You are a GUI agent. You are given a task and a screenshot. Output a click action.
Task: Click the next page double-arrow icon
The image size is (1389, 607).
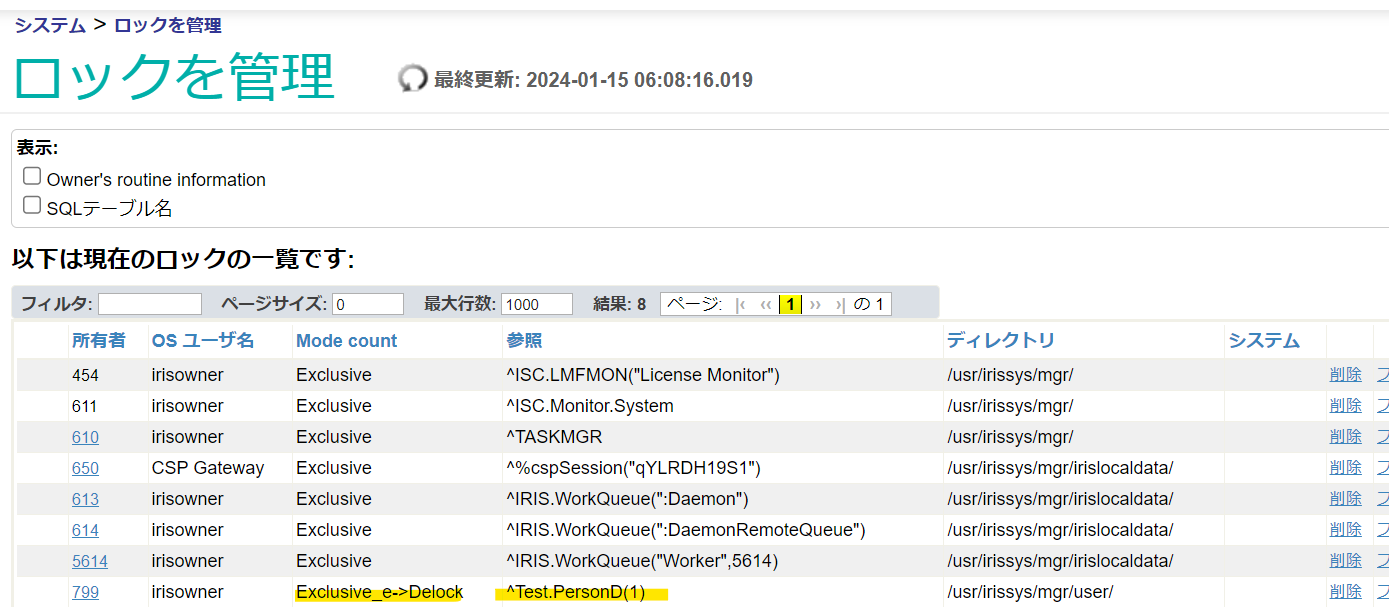click(x=815, y=304)
